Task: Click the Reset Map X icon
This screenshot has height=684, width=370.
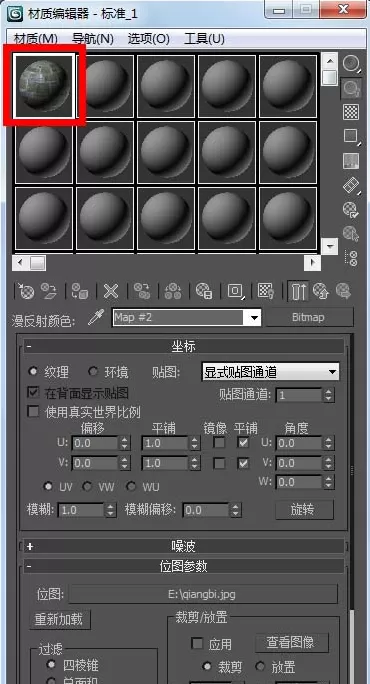Action: (111, 291)
